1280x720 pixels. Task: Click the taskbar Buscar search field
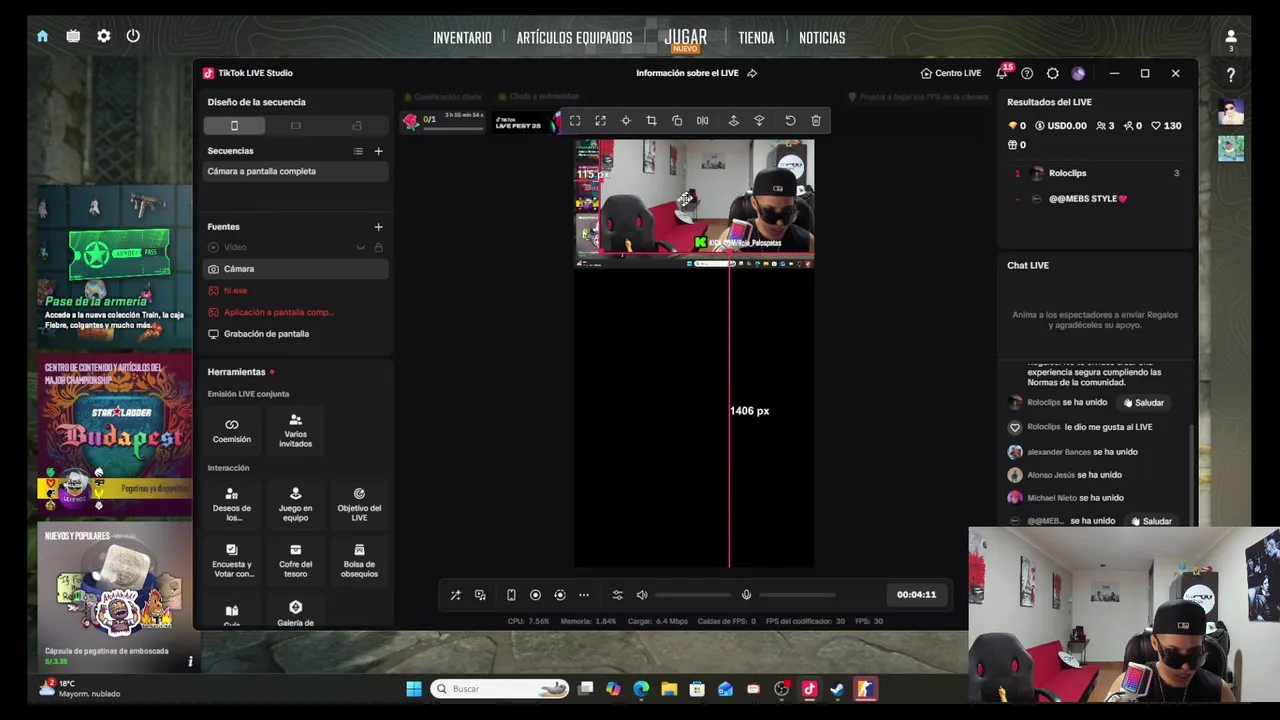point(500,689)
